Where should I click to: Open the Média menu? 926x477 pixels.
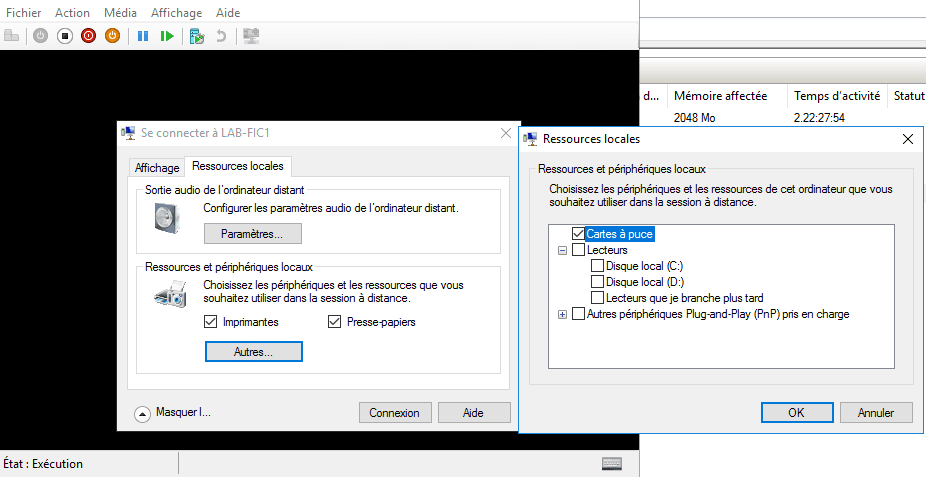pos(120,12)
